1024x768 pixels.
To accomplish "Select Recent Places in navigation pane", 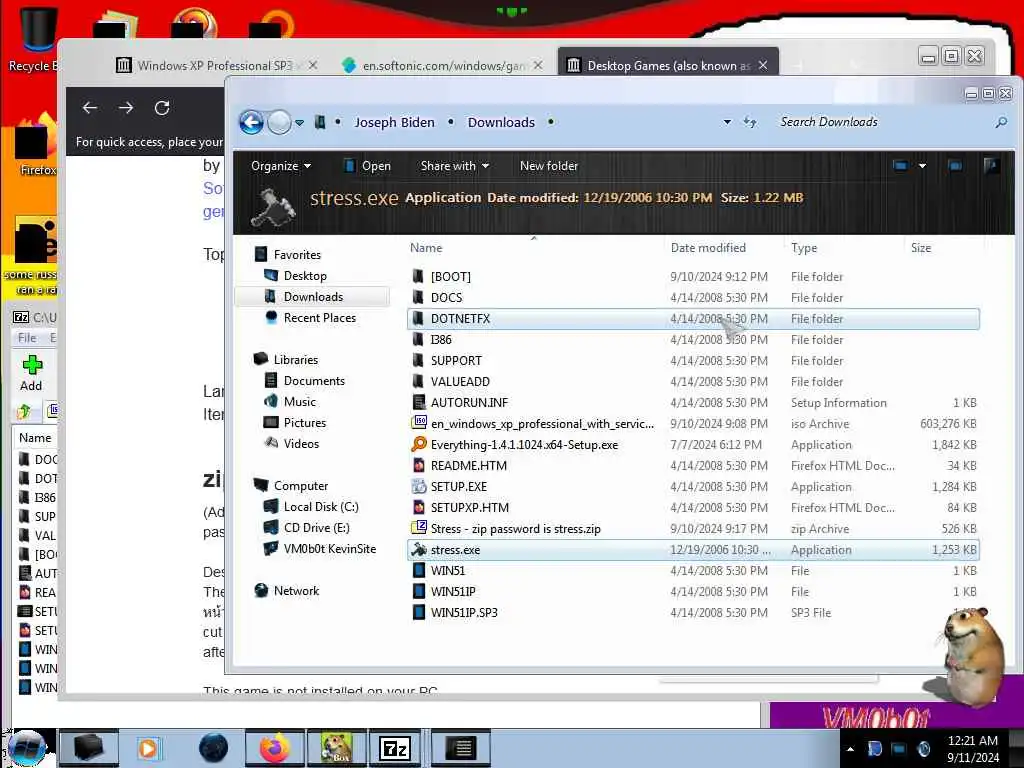I will (x=319, y=317).
